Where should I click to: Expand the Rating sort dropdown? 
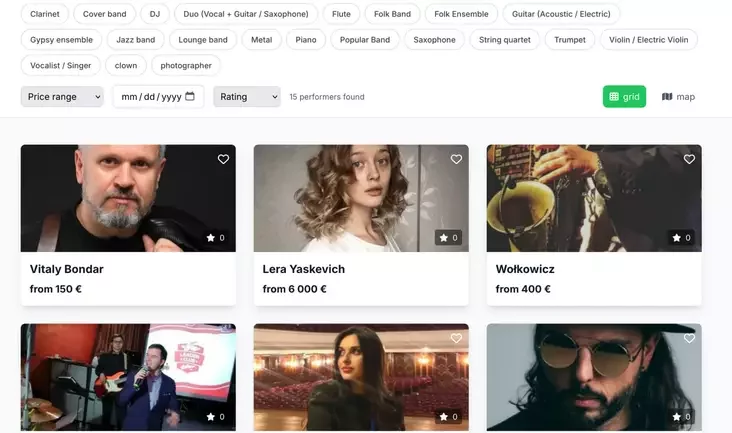click(x=246, y=97)
